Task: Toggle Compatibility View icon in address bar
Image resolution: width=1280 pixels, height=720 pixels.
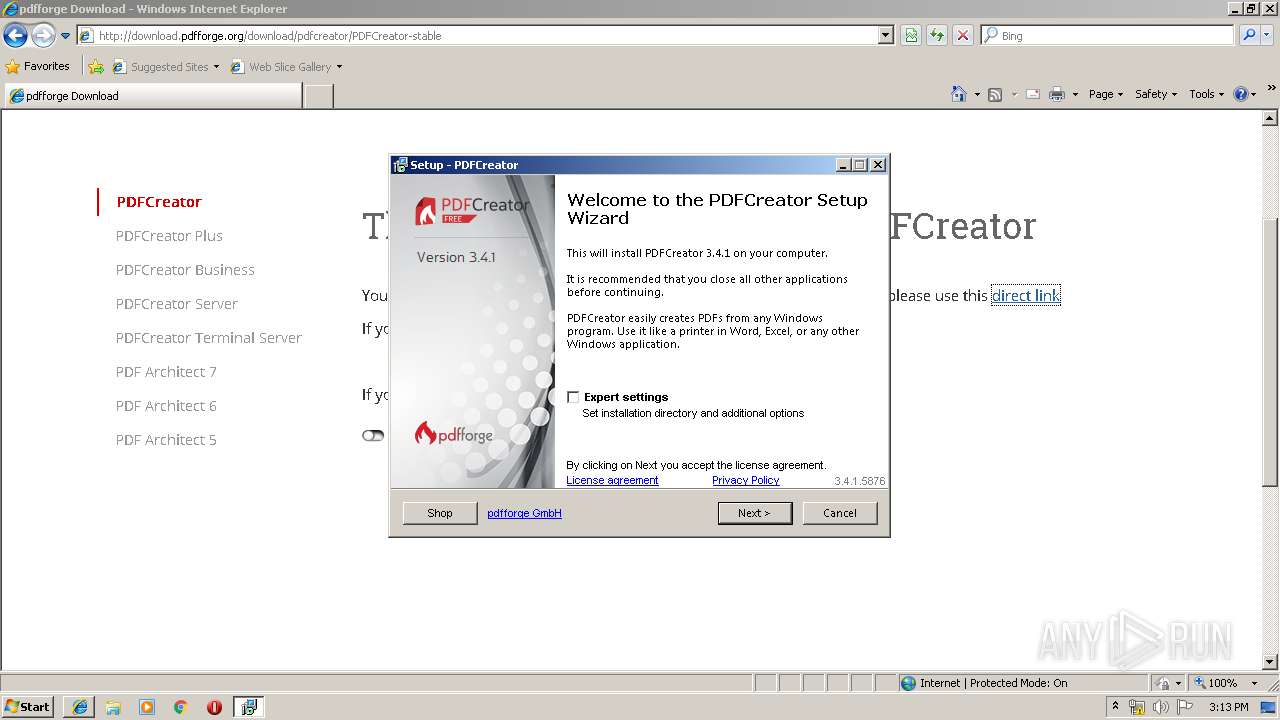Action: pyautogui.click(x=911, y=36)
